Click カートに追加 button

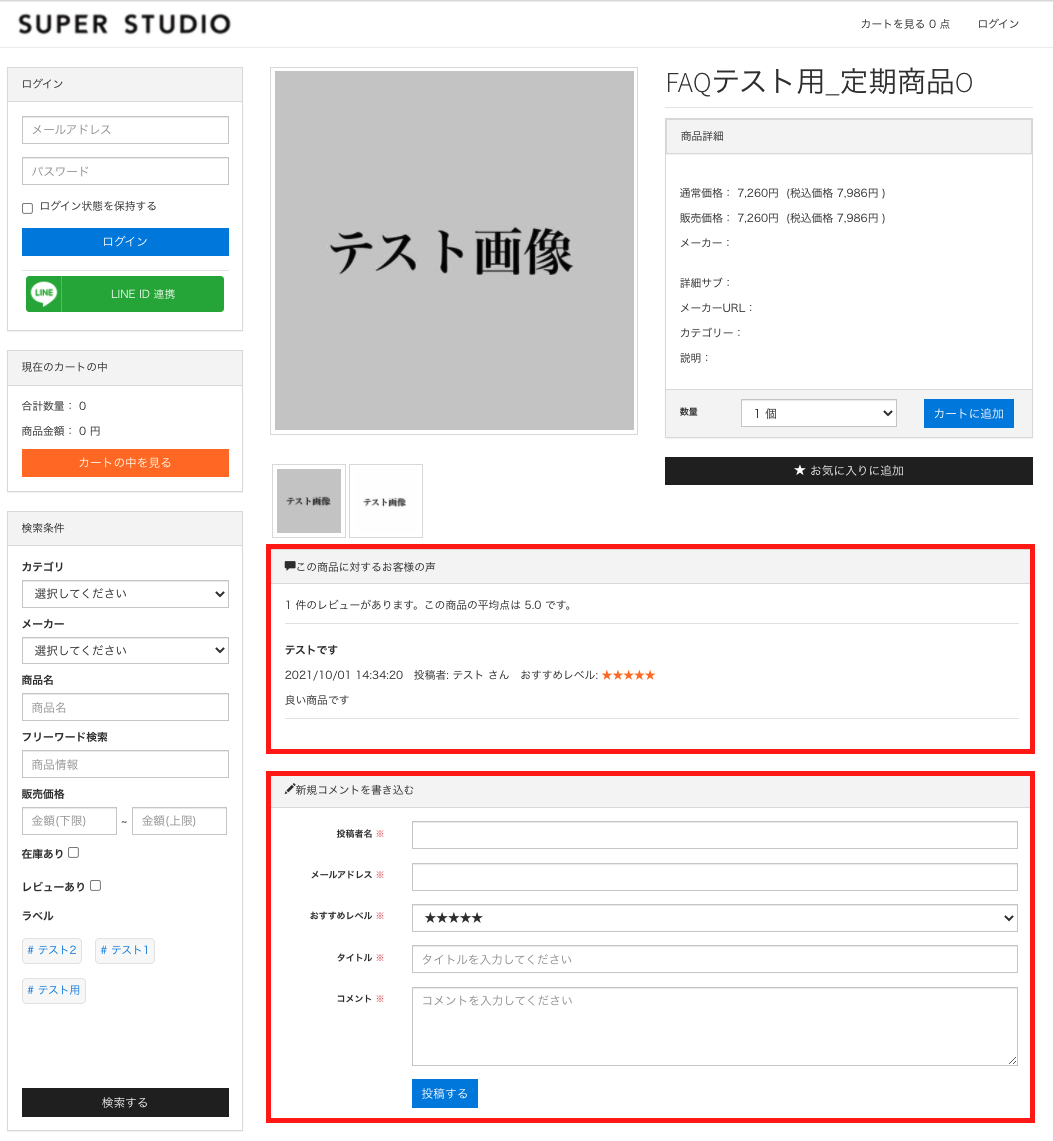coord(969,413)
